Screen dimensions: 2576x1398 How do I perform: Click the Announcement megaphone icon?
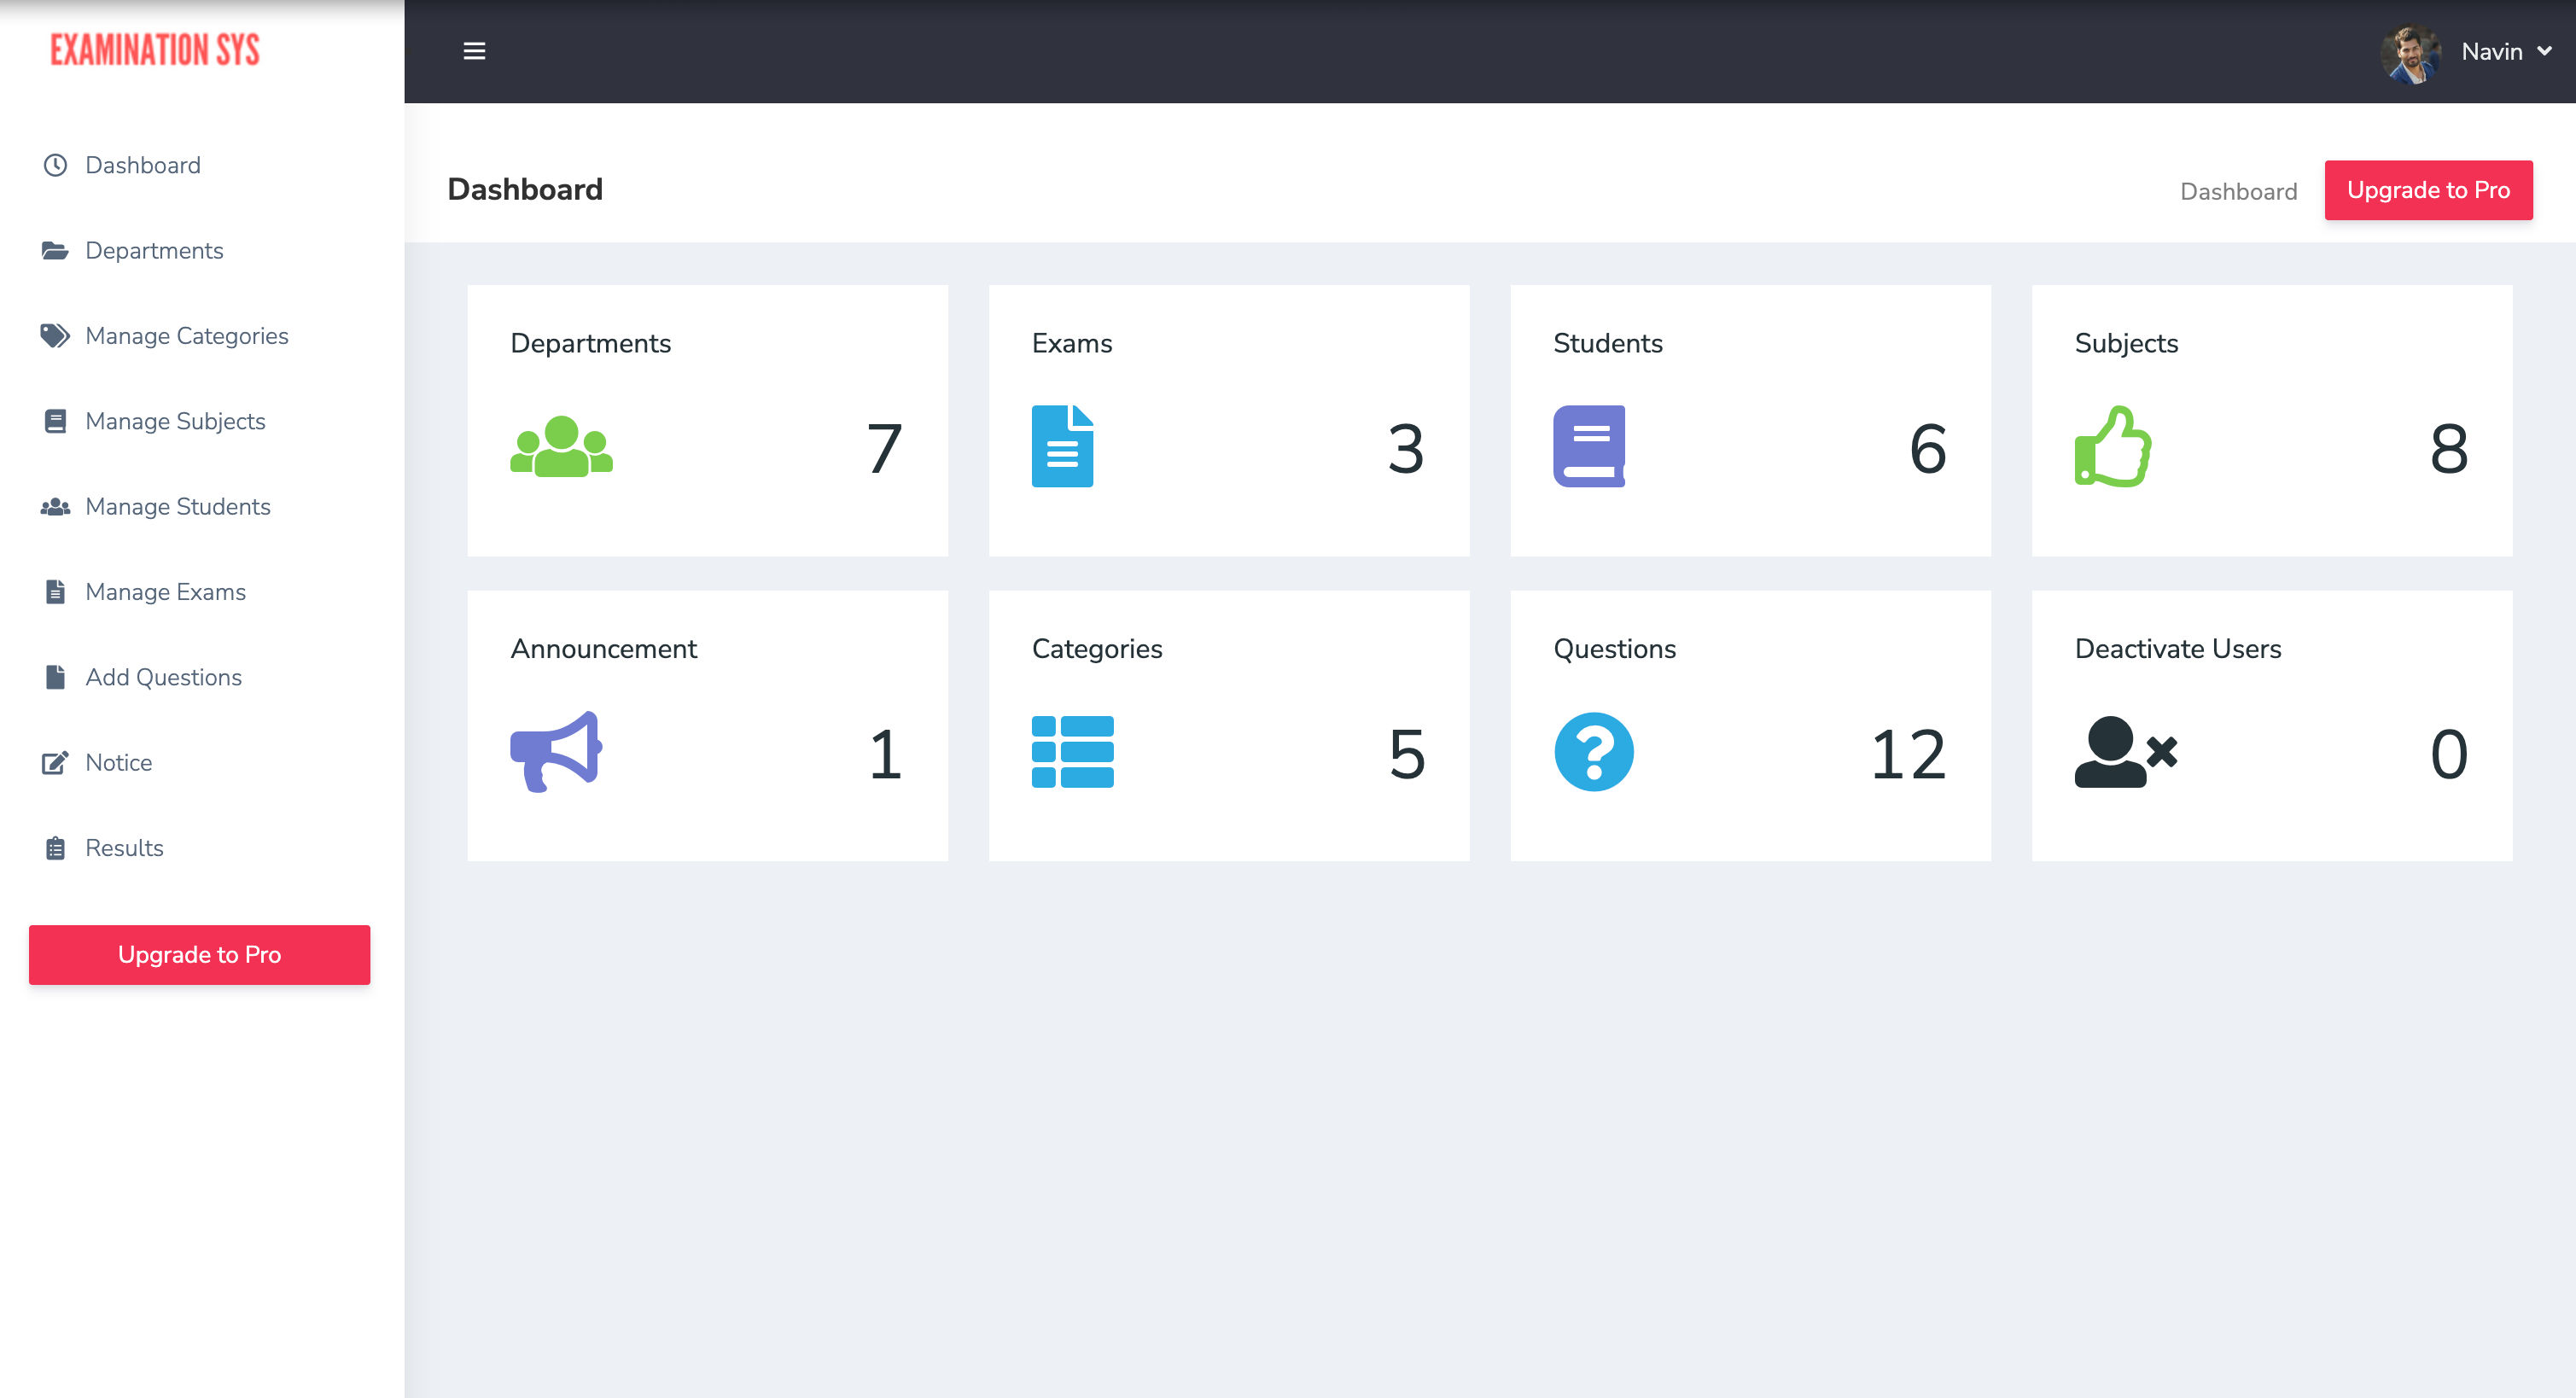point(556,751)
